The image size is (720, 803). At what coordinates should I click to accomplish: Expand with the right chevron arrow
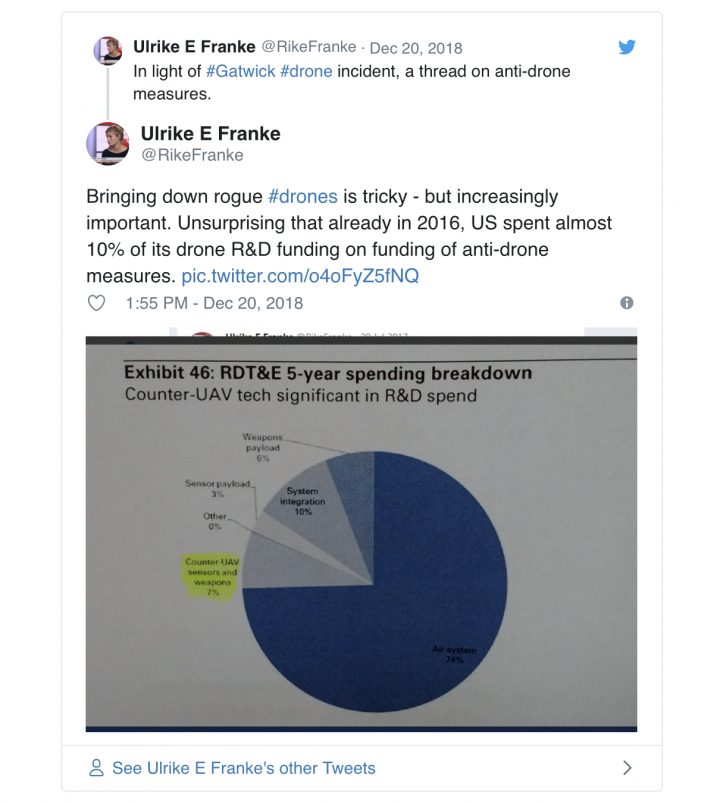pyautogui.click(x=627, y=768)
